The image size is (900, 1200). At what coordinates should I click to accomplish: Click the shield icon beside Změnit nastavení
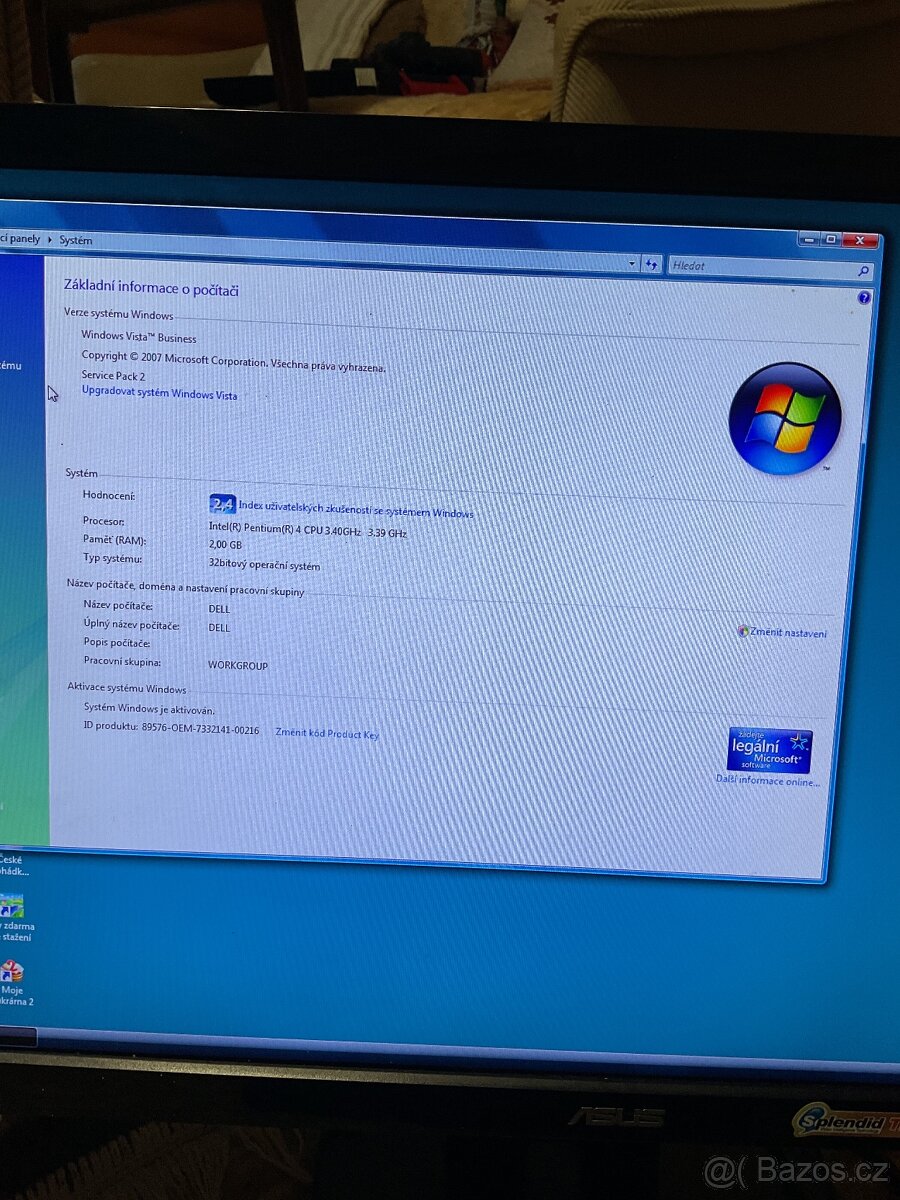coord(742,633)
